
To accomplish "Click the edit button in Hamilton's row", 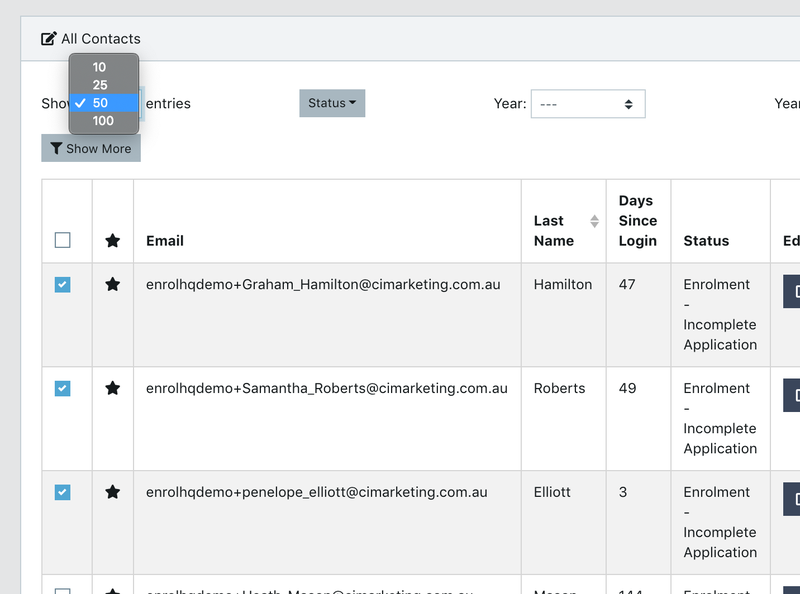I will tap(792, 291).
